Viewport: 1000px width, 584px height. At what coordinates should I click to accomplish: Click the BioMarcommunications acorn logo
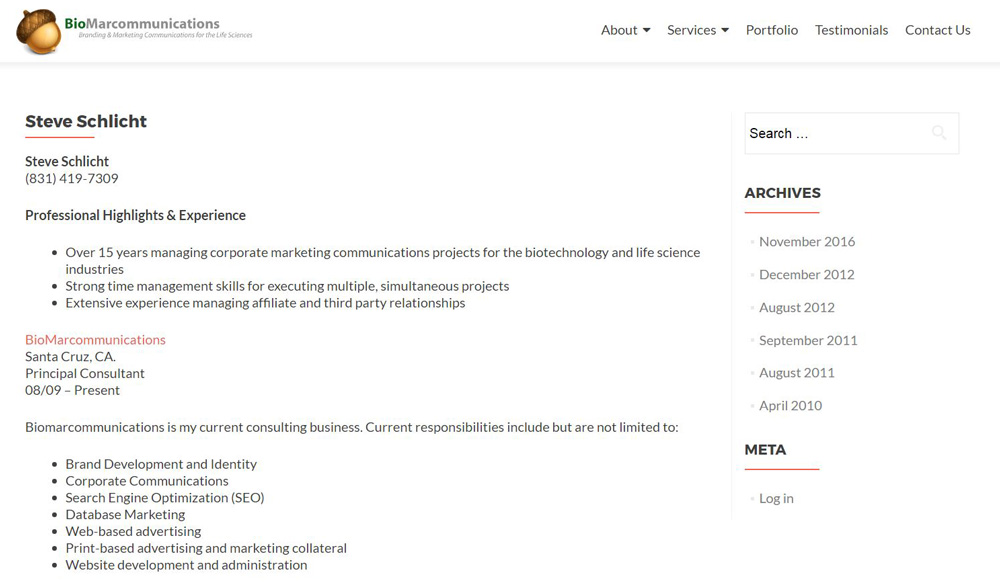(38, 31)
